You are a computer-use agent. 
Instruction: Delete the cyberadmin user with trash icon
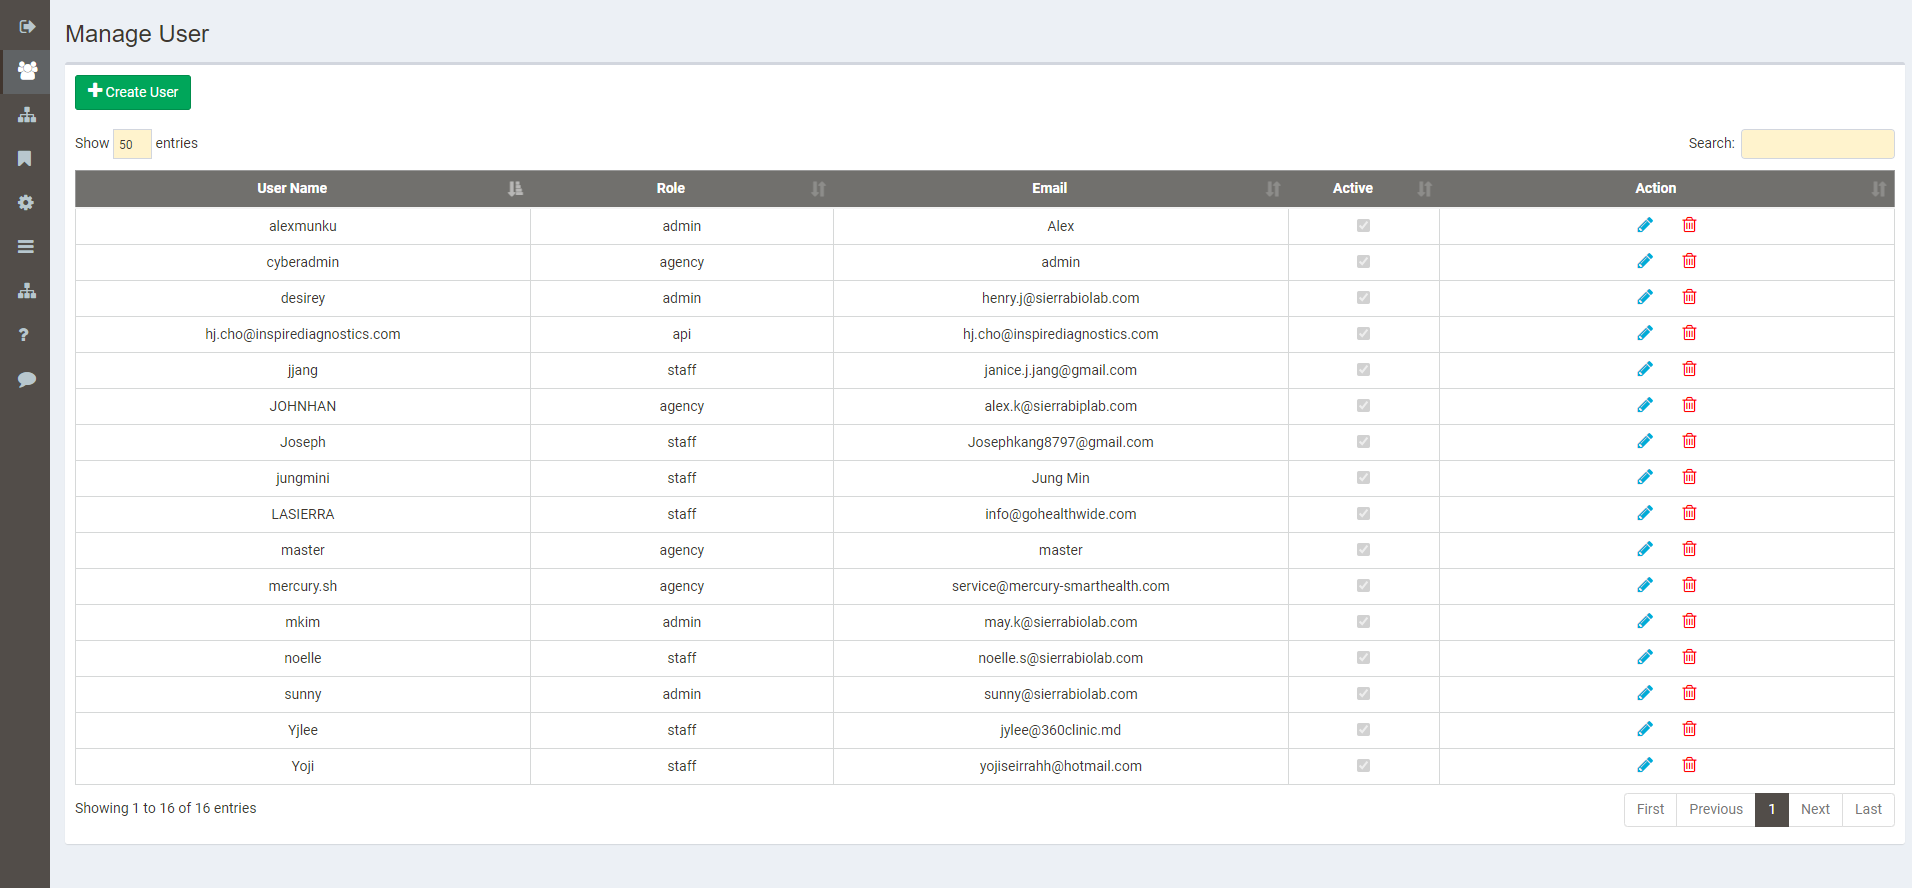(x=1689, y=262)
